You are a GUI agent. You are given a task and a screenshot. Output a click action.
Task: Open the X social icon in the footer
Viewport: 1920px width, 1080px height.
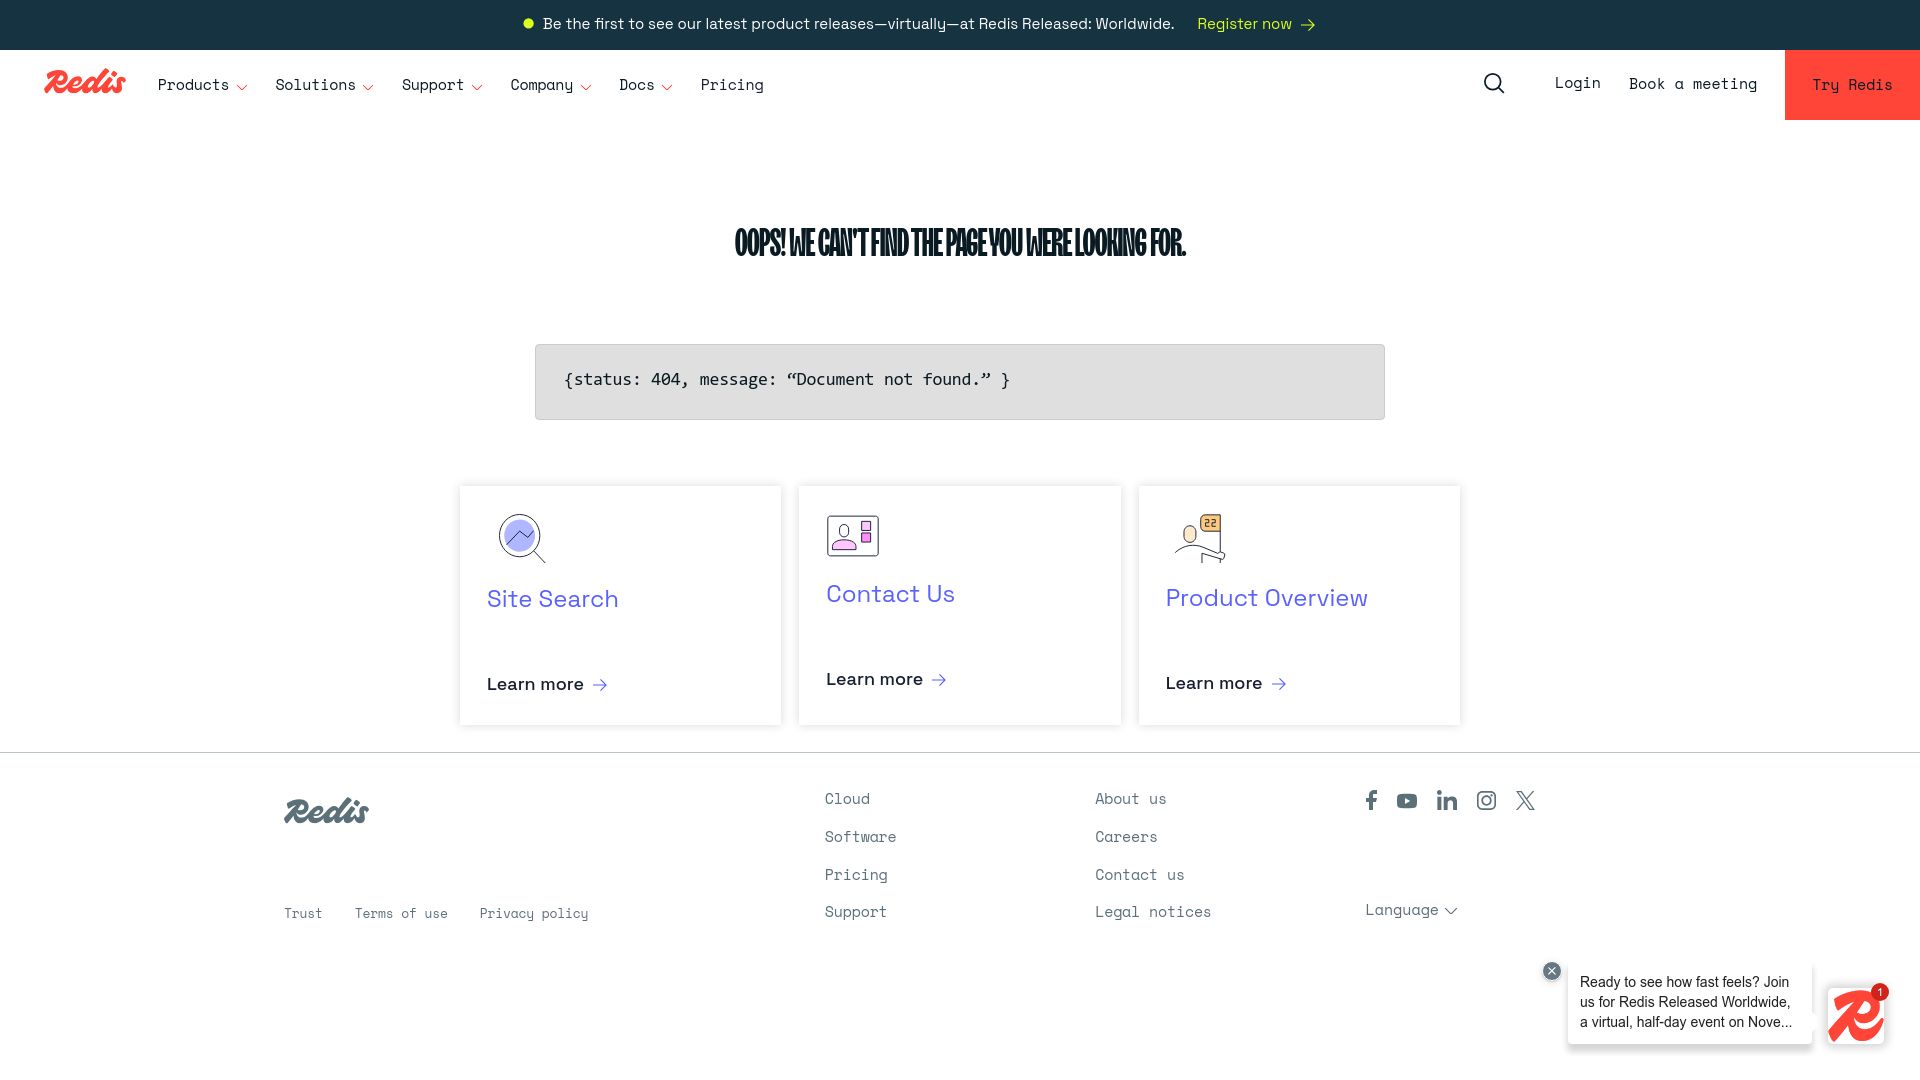1525,800
